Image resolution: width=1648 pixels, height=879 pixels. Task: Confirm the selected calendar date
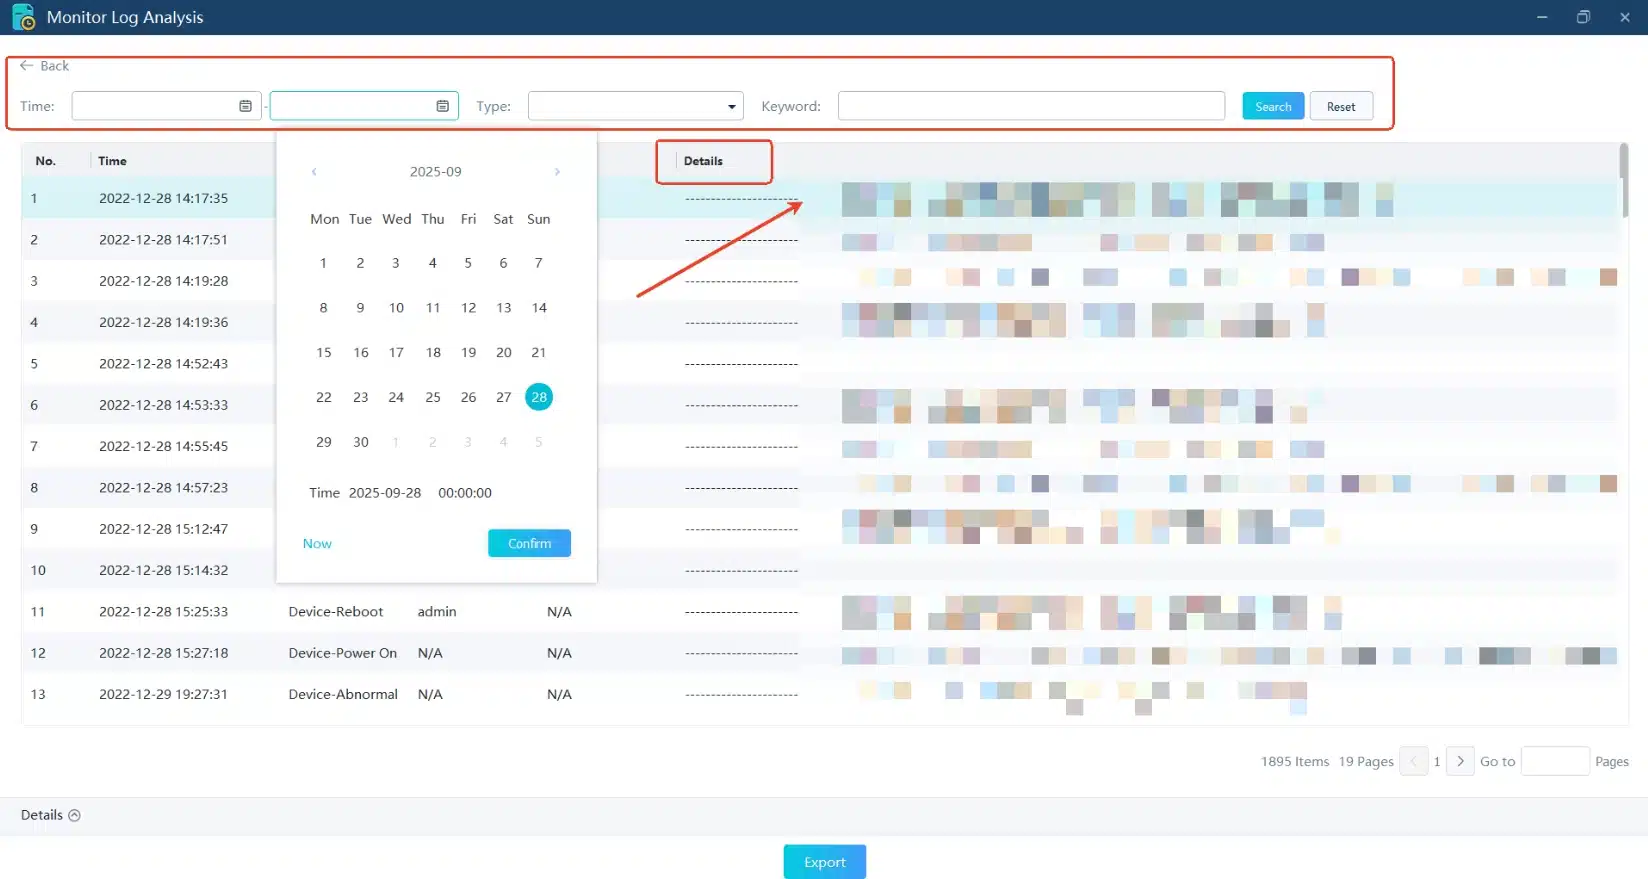click(529, 543)
